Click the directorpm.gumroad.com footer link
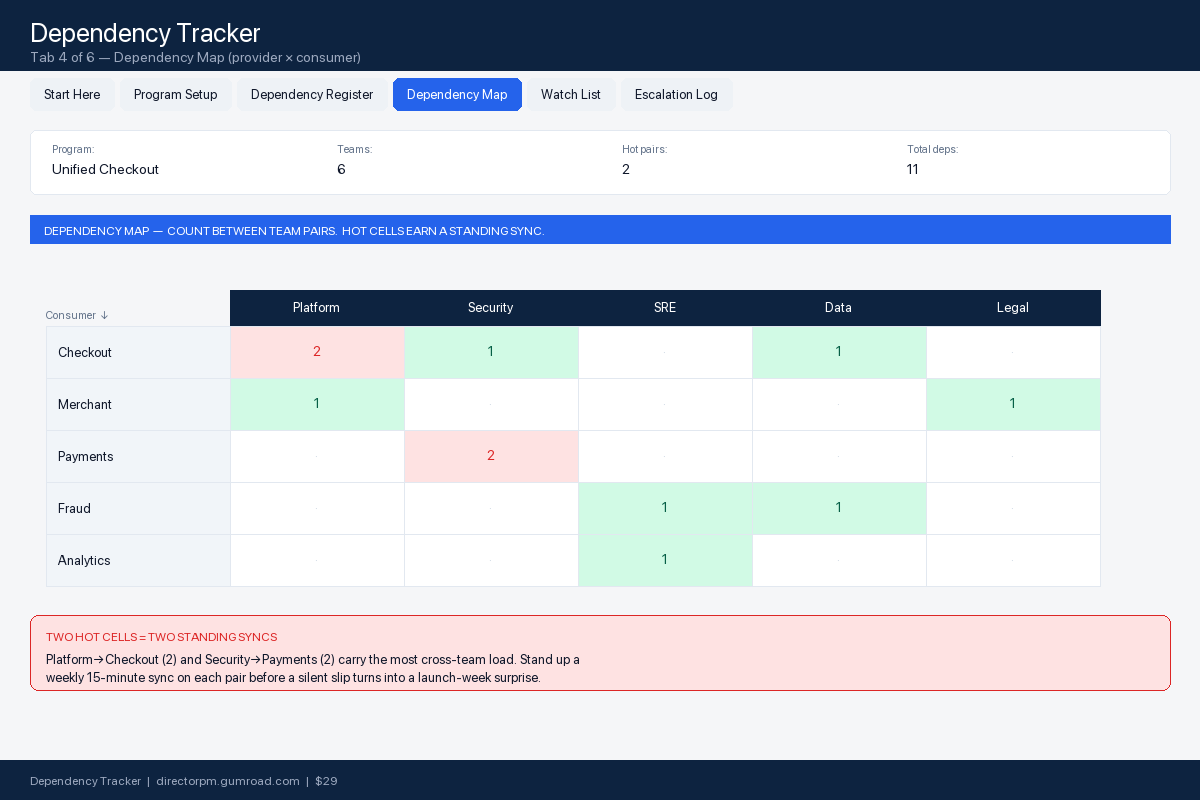This screenshot has height=800, width=1200. tap(228, 781)
